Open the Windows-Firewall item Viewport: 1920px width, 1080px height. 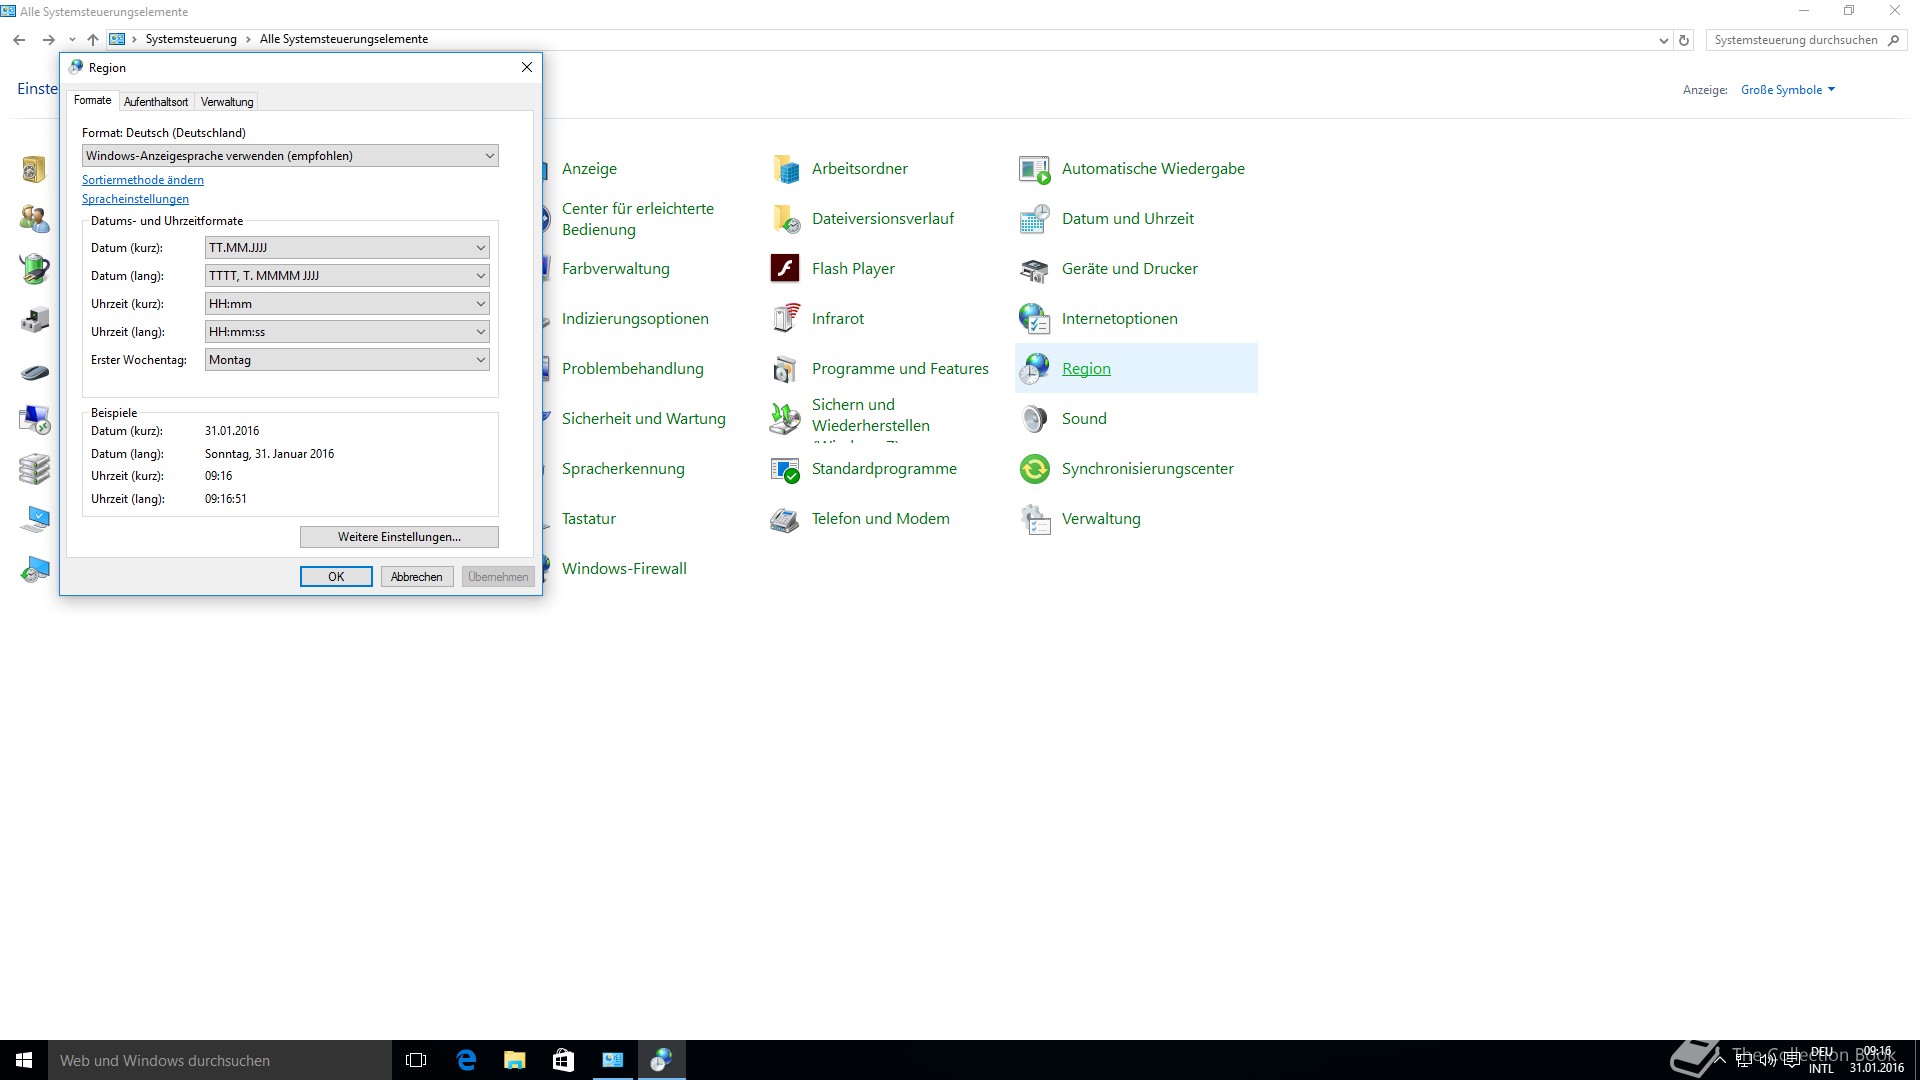pyautogui.click(x=624, y=569)
